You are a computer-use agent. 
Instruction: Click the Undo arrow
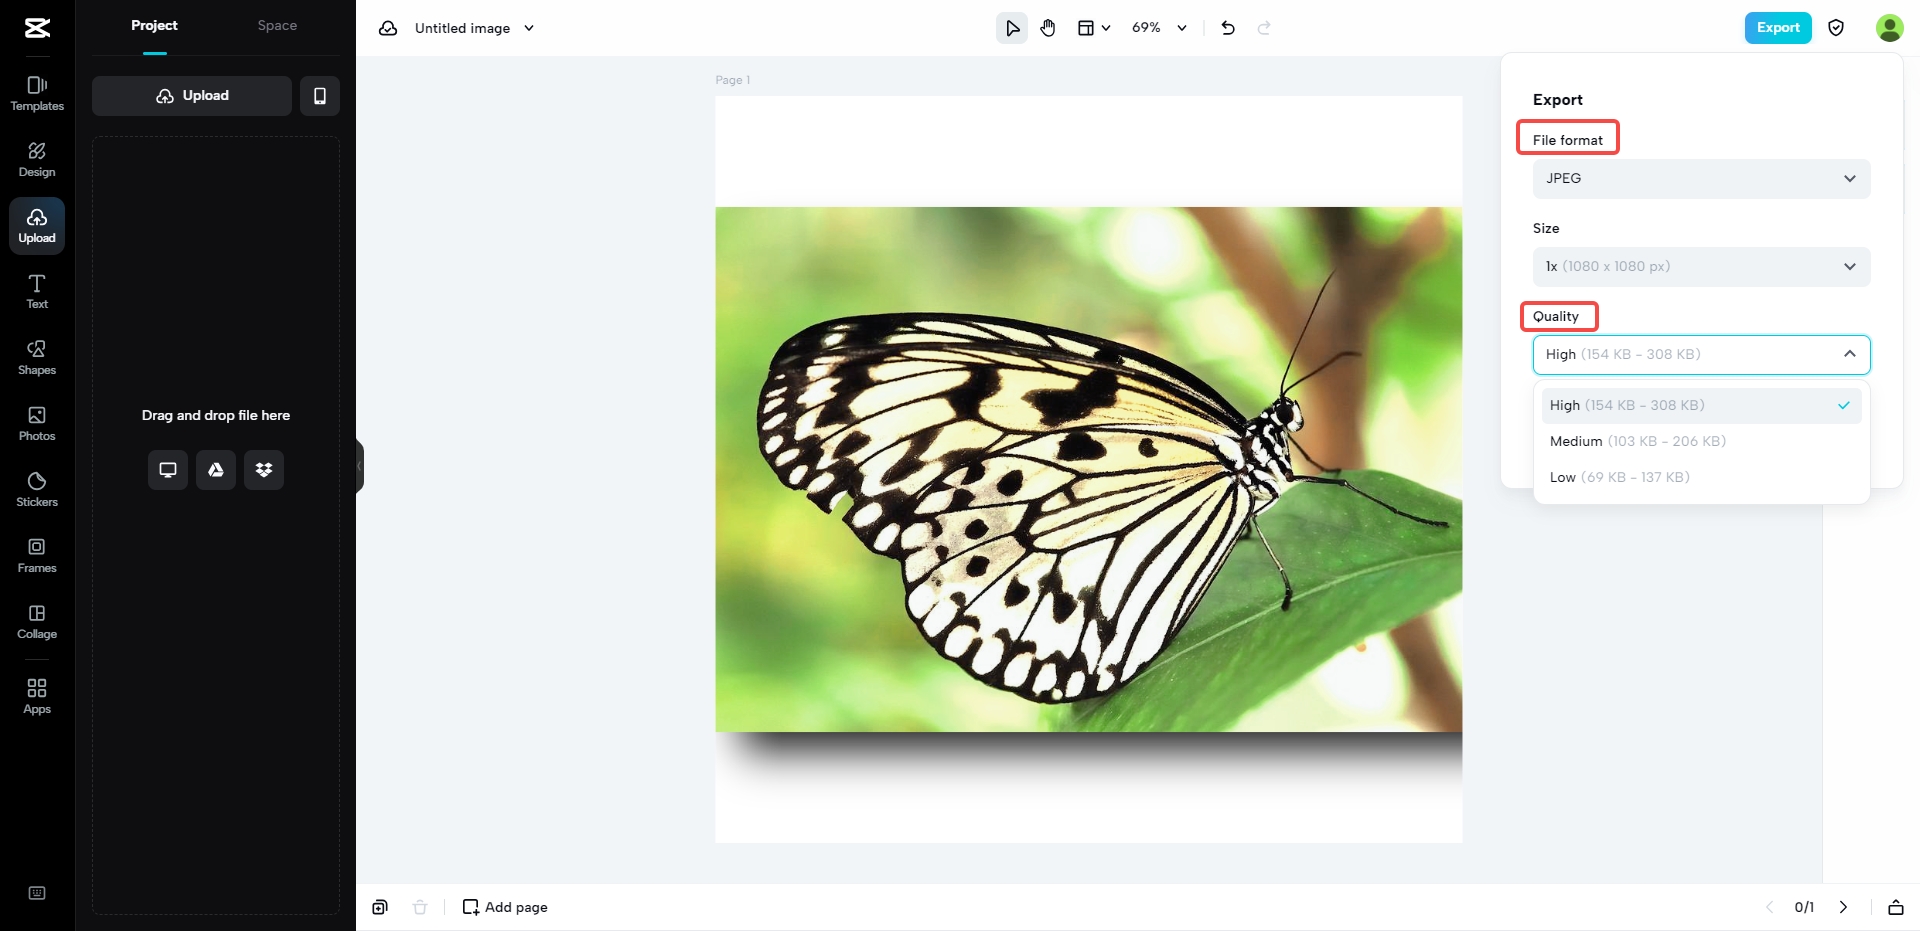click(x=1227, y=28)
